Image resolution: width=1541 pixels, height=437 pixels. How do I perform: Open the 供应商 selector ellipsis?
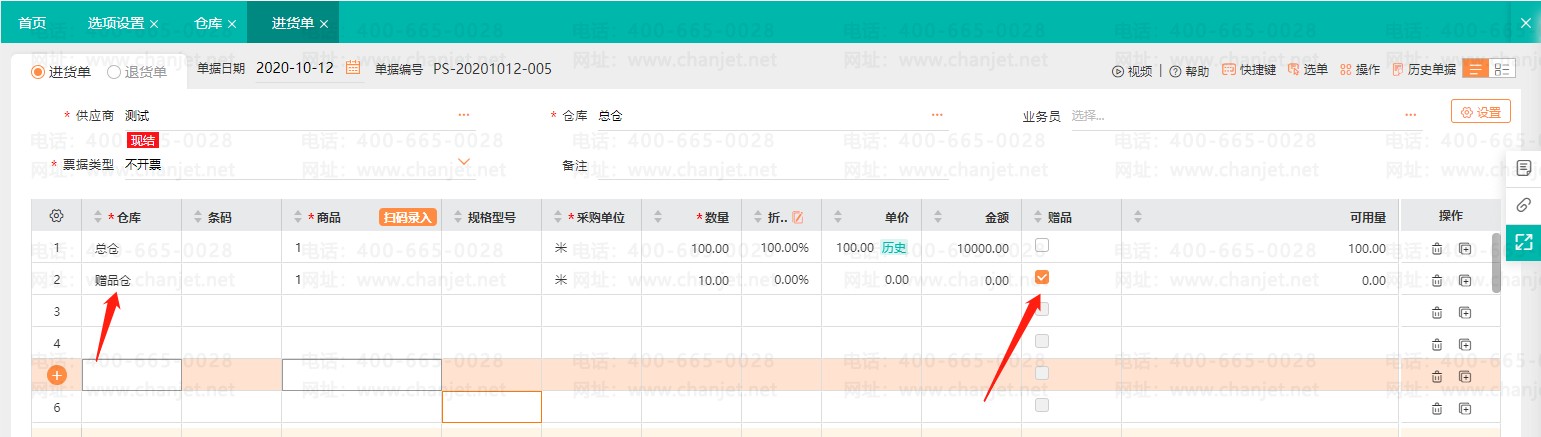click(x=464, y=116)
